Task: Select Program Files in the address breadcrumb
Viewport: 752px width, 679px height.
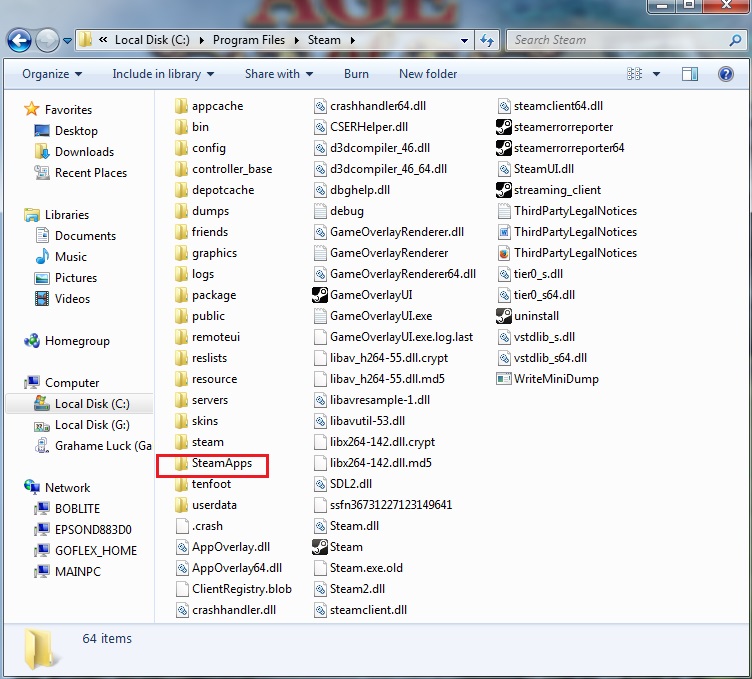Action: (248, 40)
